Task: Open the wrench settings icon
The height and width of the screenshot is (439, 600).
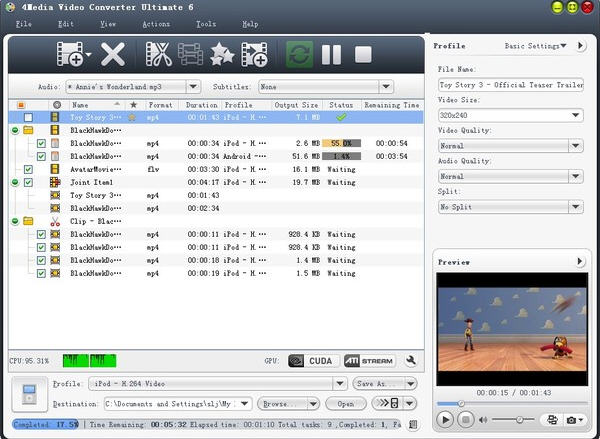Action: pyautogui.click(x=410, y=360)
